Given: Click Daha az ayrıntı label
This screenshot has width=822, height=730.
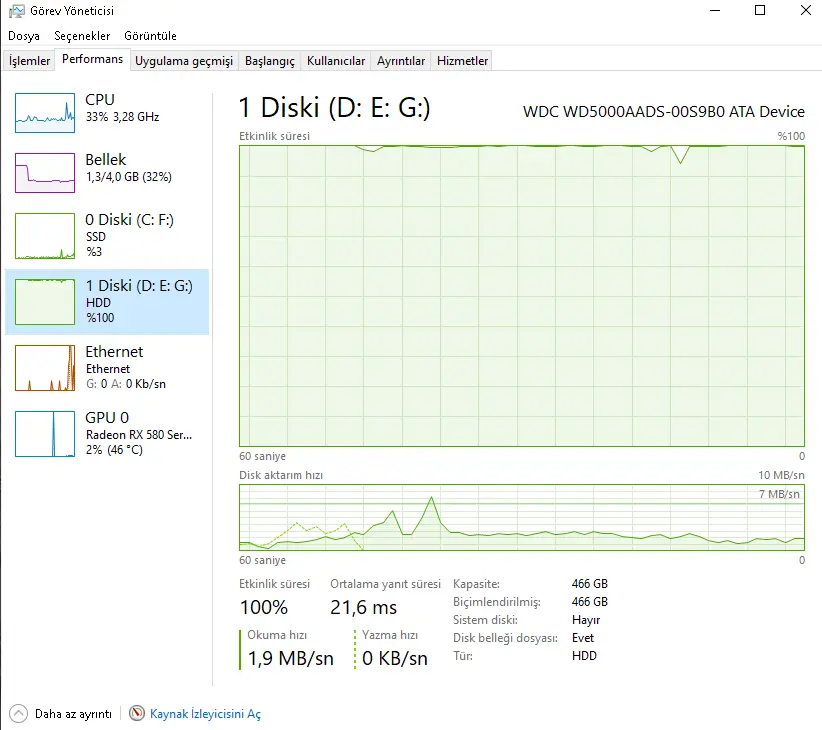Looking at the screenshot, I should pos(73,714).
